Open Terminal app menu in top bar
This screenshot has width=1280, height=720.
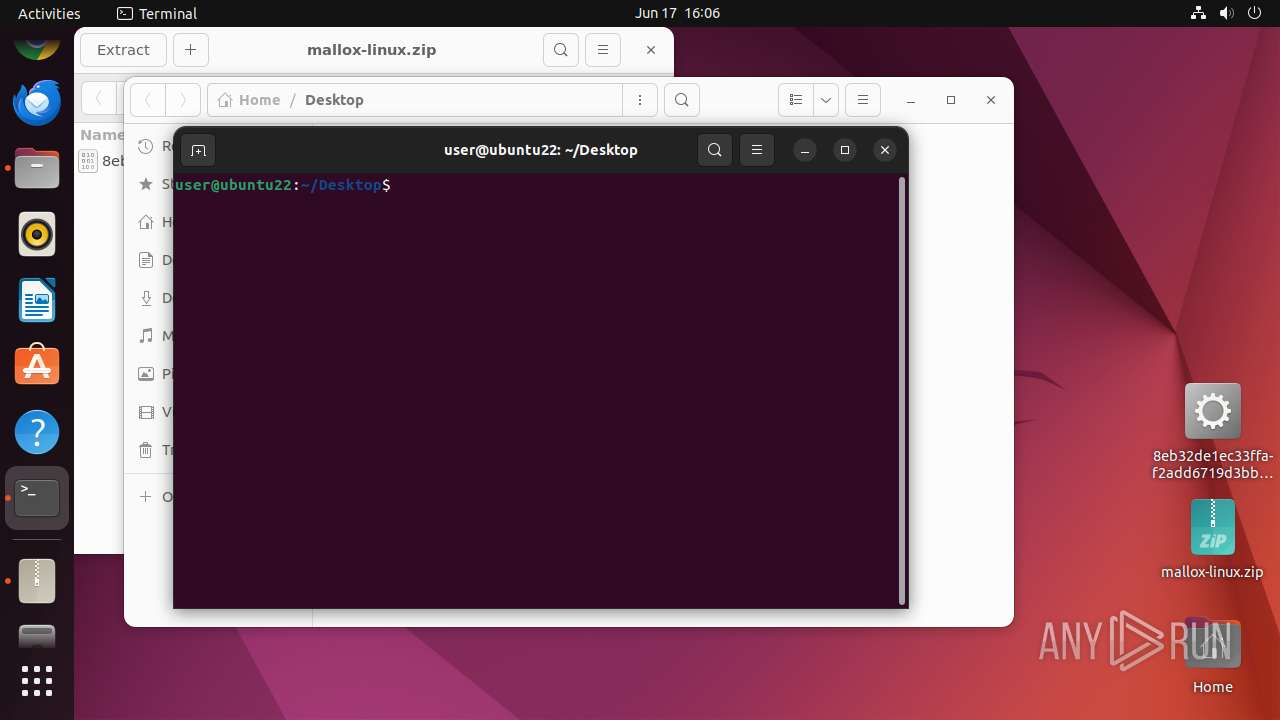click(157, 13)
